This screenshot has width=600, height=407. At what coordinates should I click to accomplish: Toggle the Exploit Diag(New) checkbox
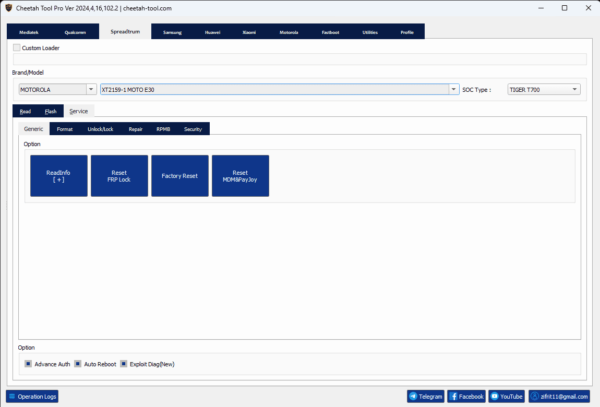(x=124, y=364)
